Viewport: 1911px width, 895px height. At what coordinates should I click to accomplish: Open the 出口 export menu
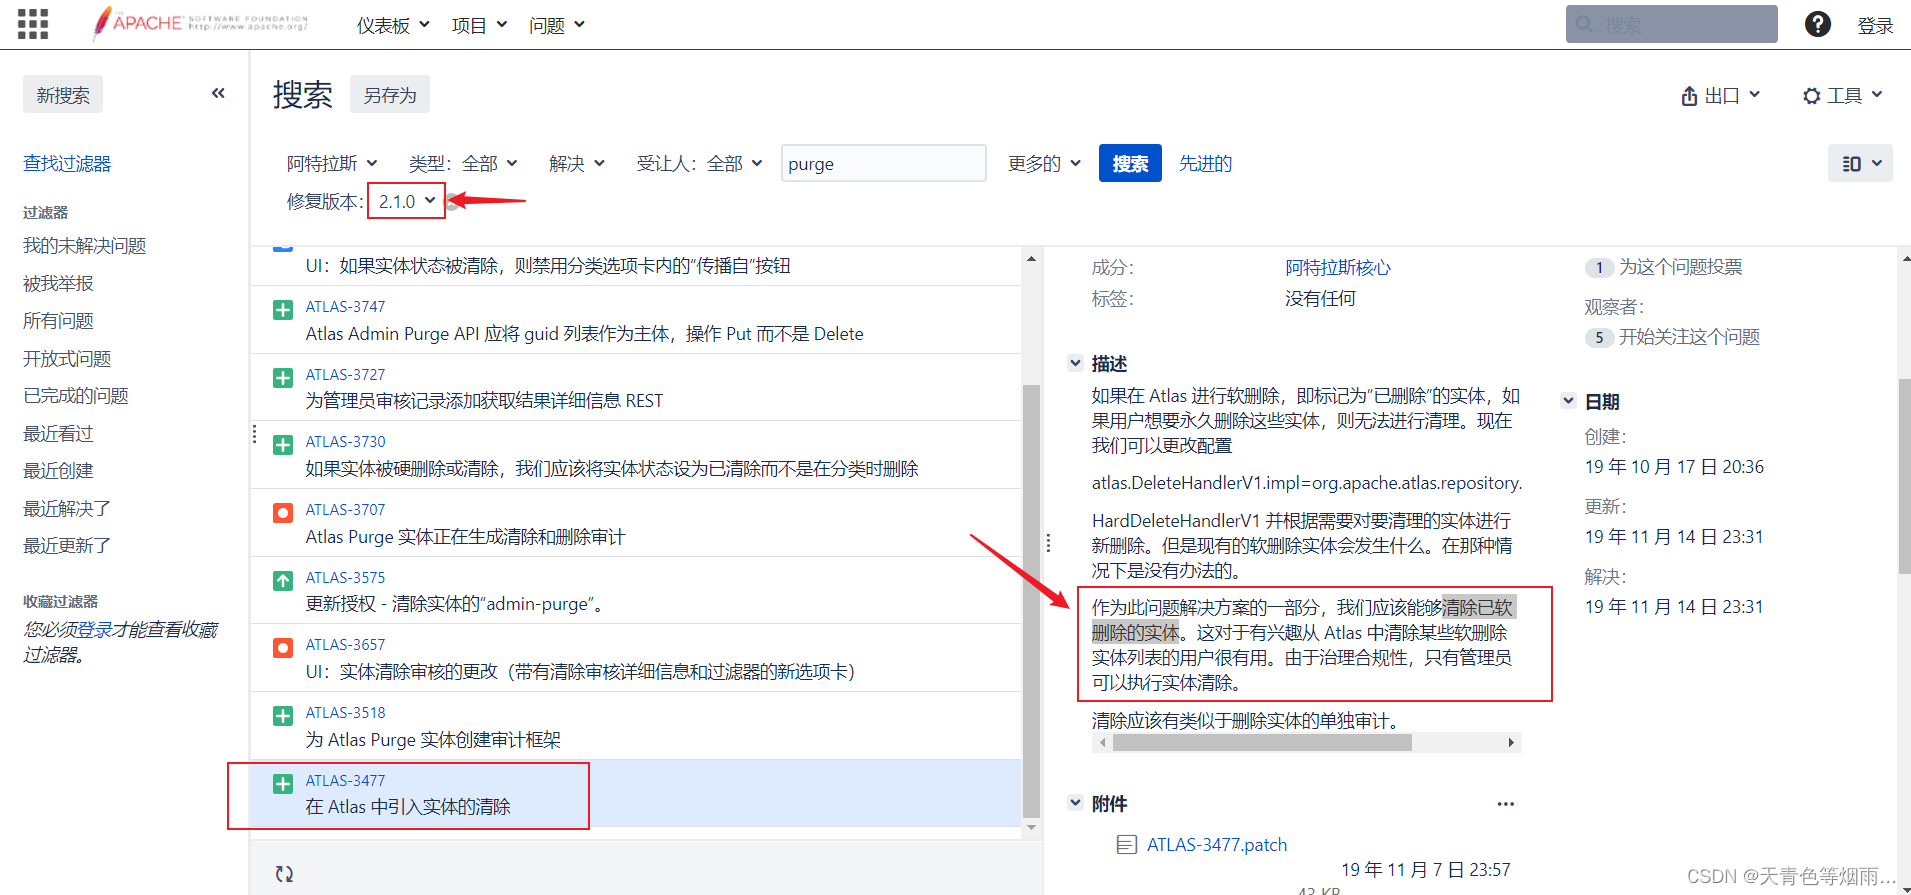point(1720,96)
